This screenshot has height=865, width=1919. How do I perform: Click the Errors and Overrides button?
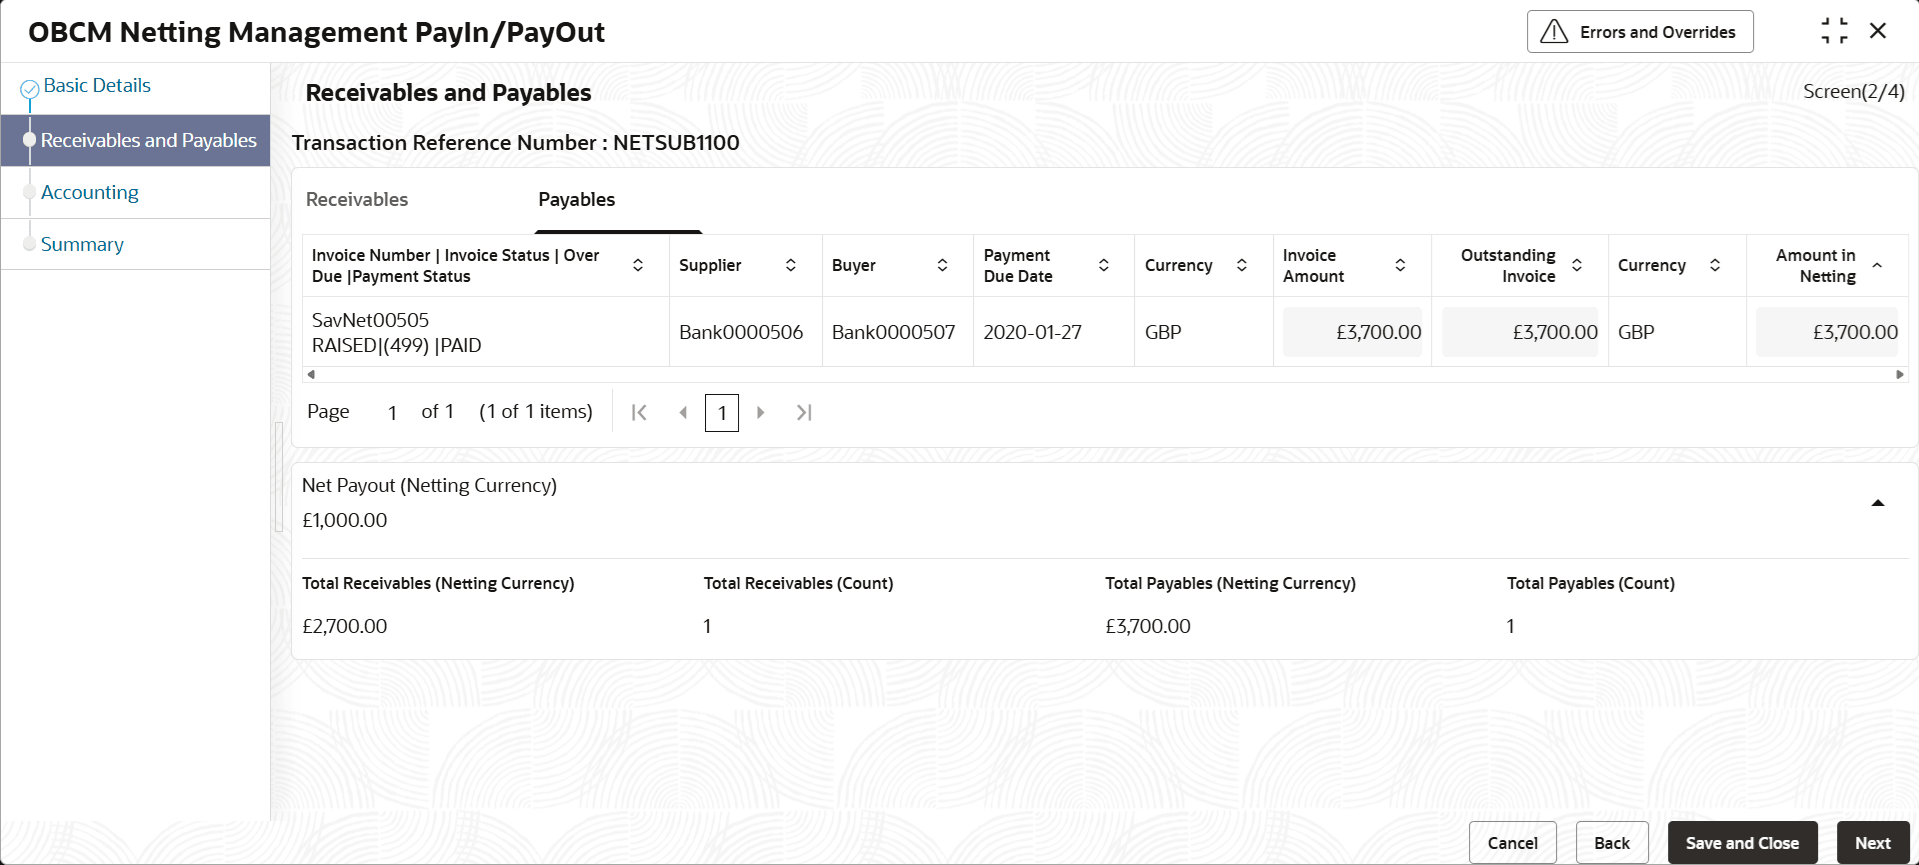coord(1640,32)
